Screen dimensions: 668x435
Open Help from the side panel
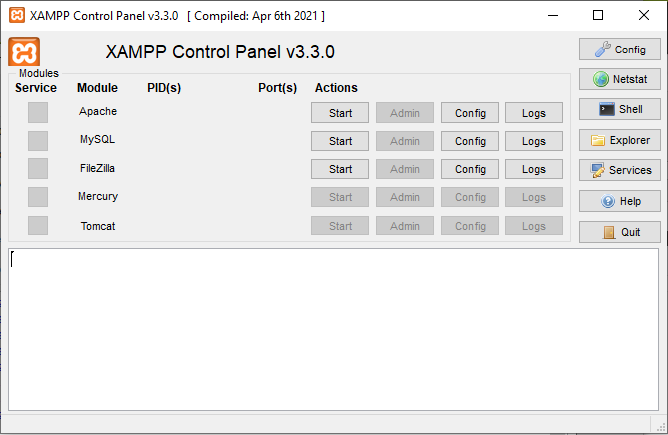[619, 201]
